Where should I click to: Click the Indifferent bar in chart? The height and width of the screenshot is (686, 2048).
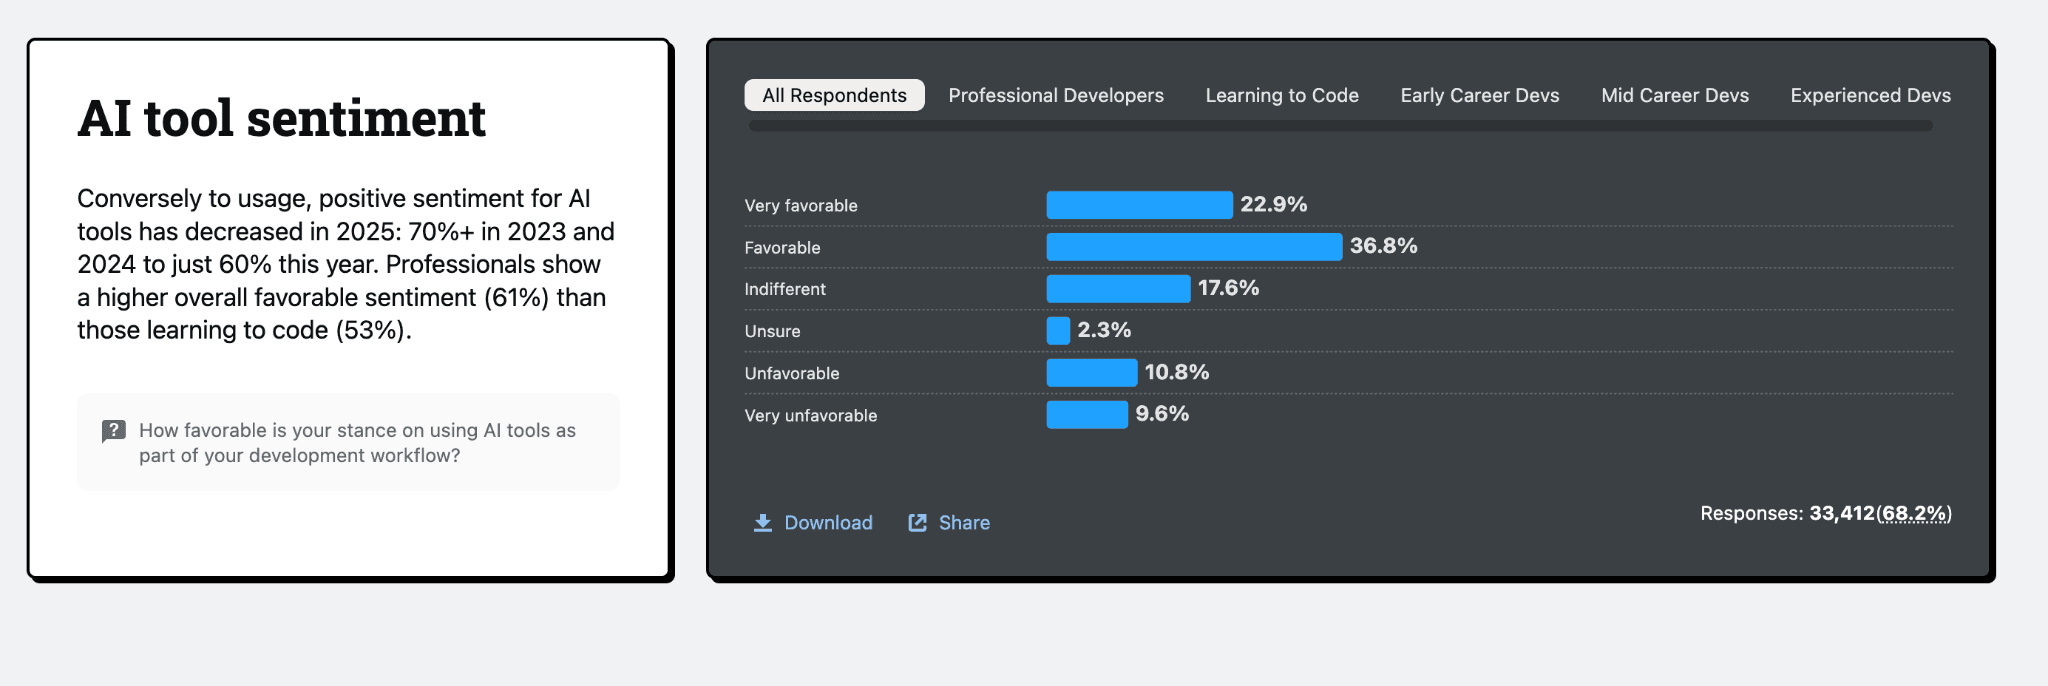pos(1118,289)
